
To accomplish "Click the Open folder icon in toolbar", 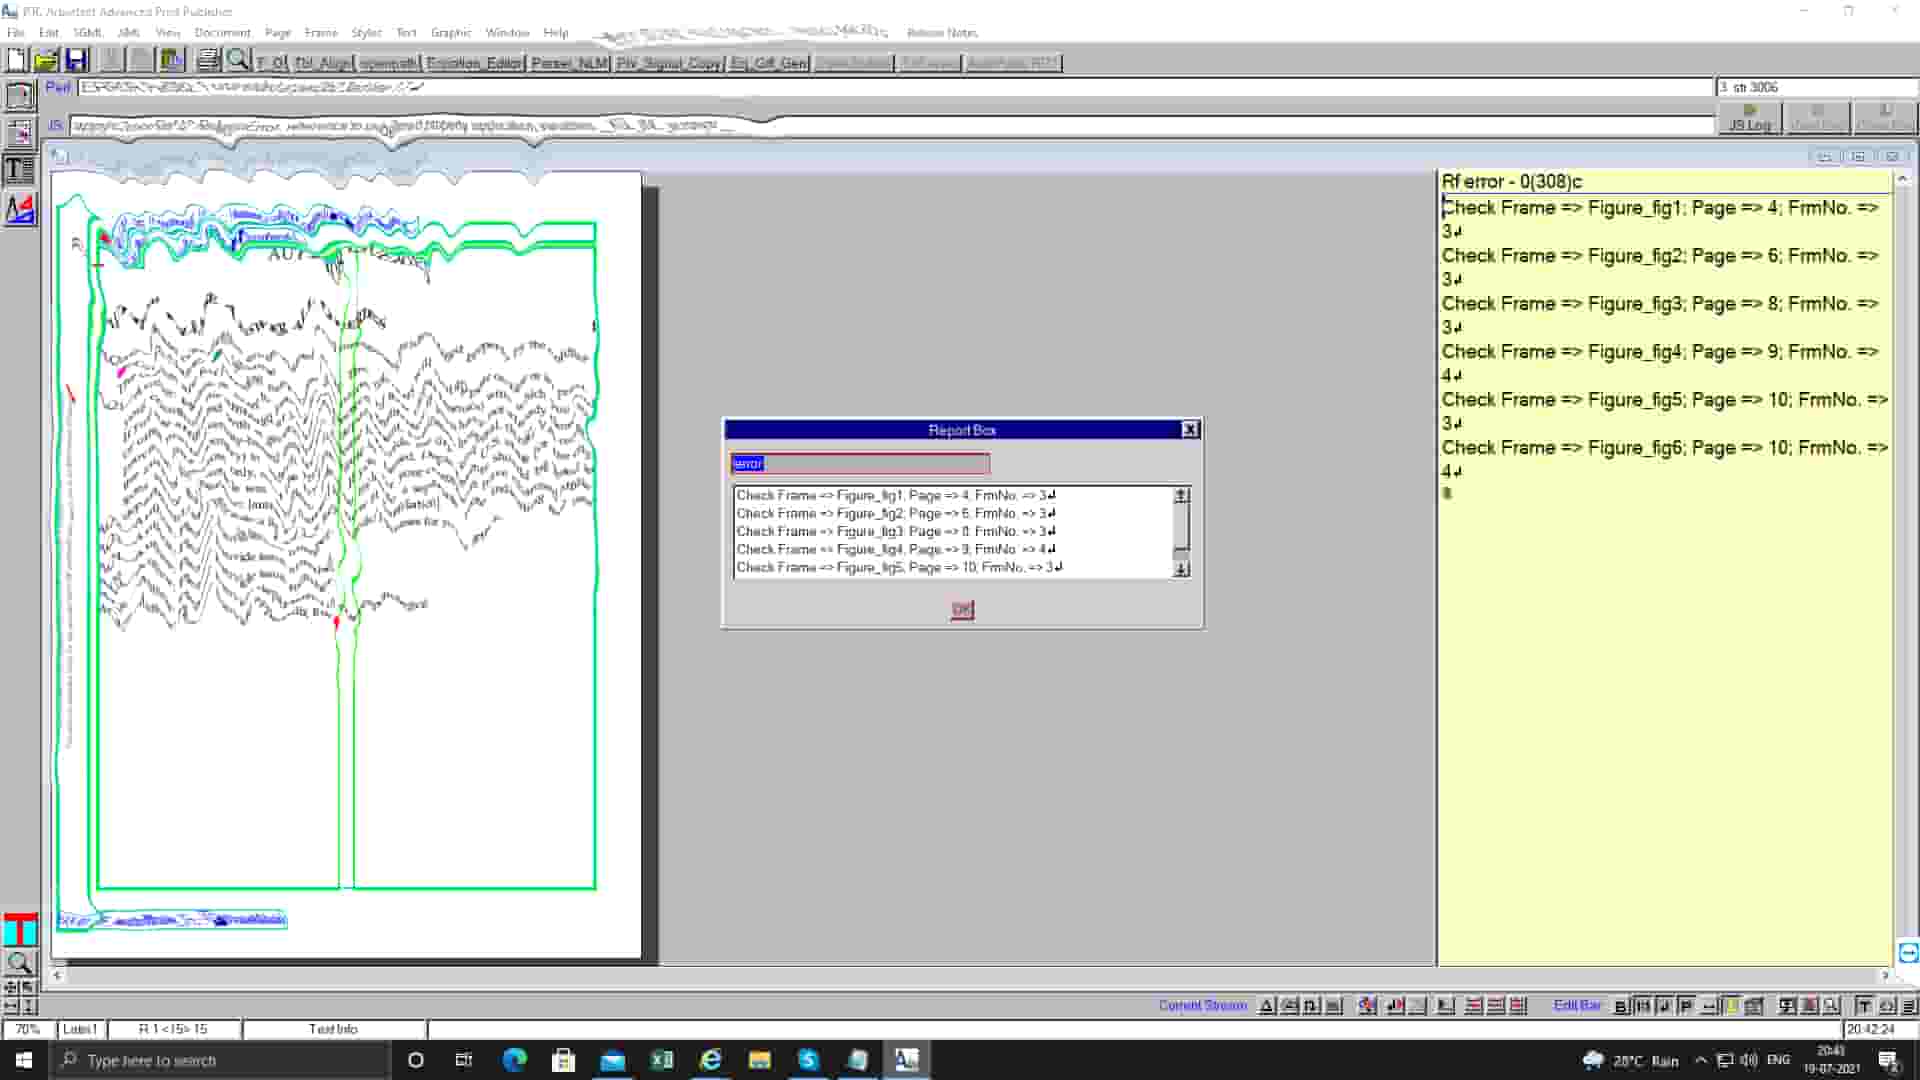I will click(x=46, y=60).
